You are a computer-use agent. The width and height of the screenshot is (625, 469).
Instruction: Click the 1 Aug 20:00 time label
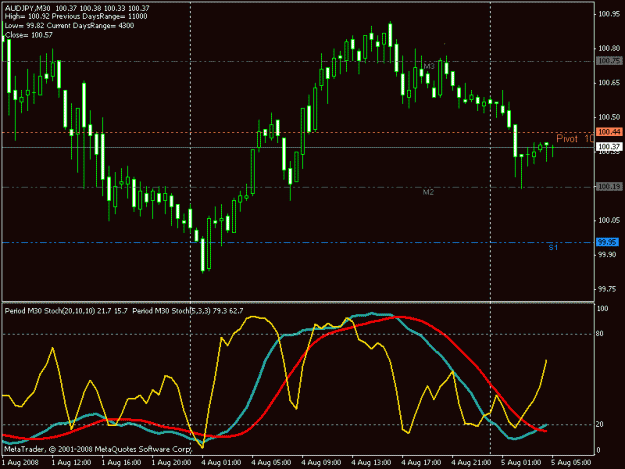pos(171,463)
